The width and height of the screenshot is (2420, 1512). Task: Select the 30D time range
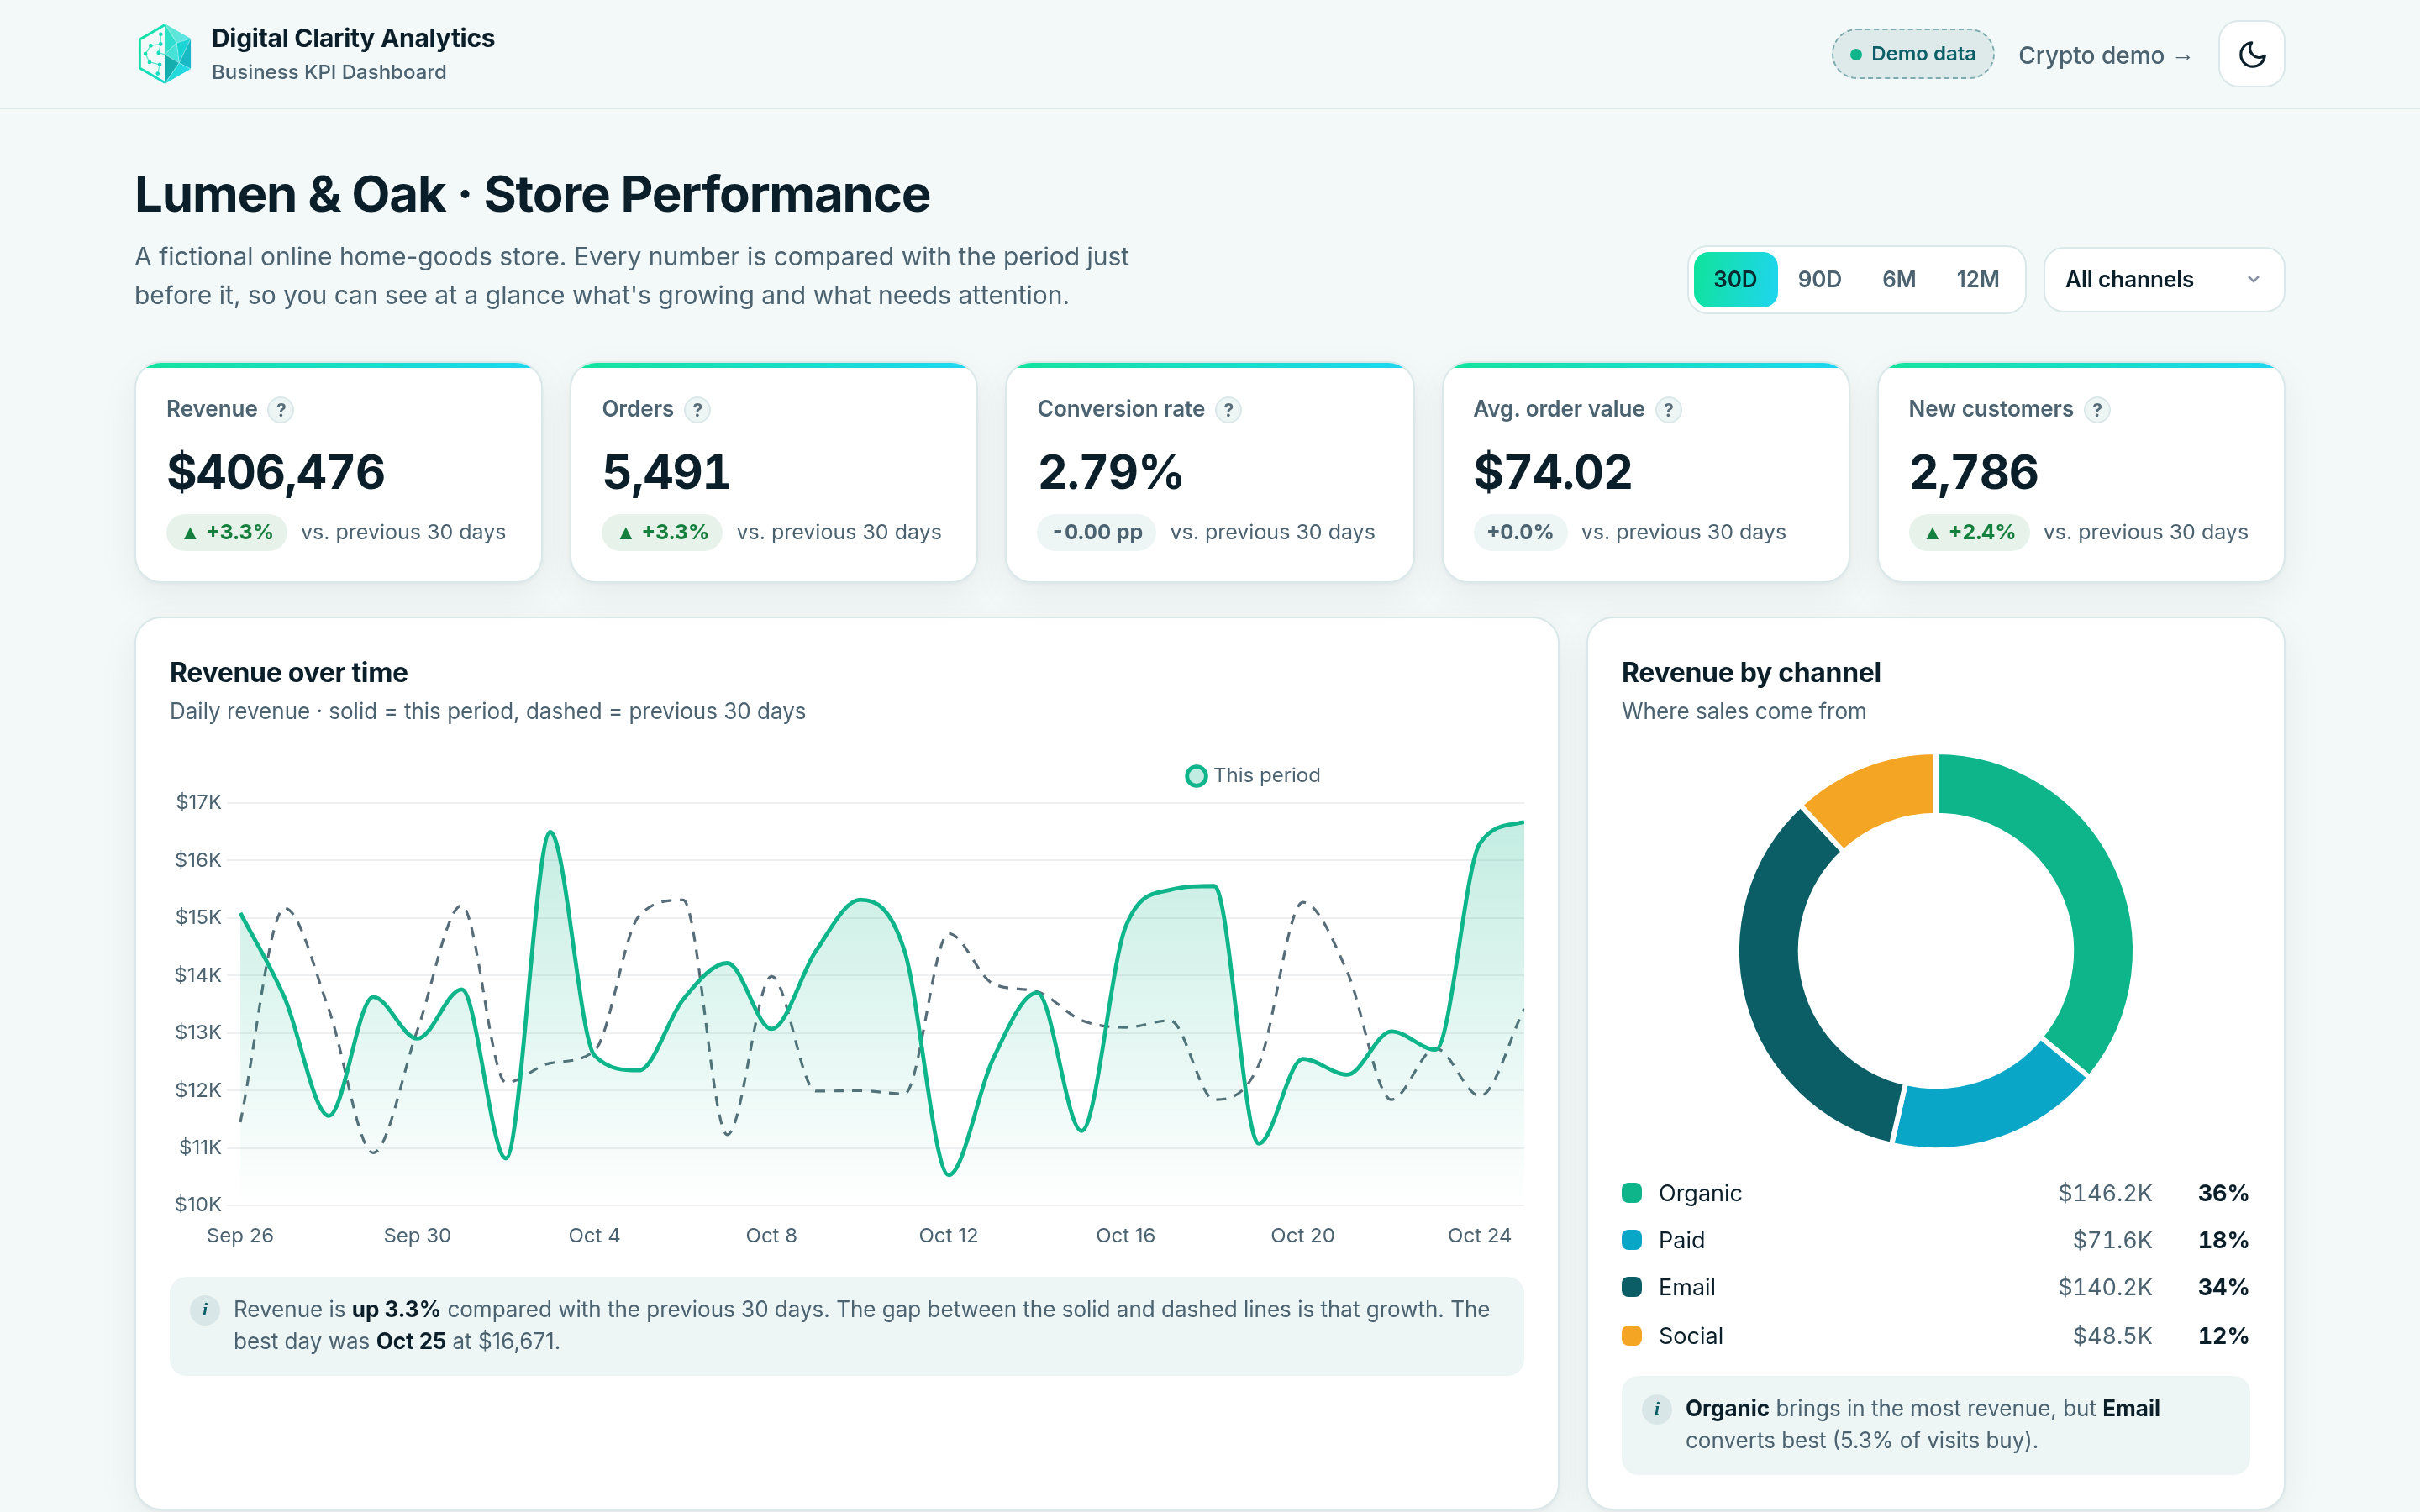click(x=1735, y=280)
